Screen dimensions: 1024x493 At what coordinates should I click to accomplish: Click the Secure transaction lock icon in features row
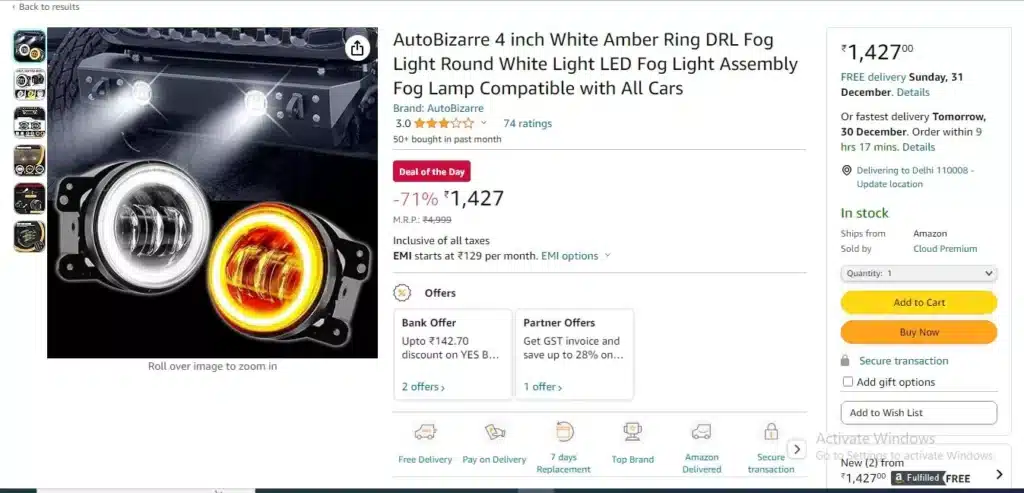(x=771, y=432)
